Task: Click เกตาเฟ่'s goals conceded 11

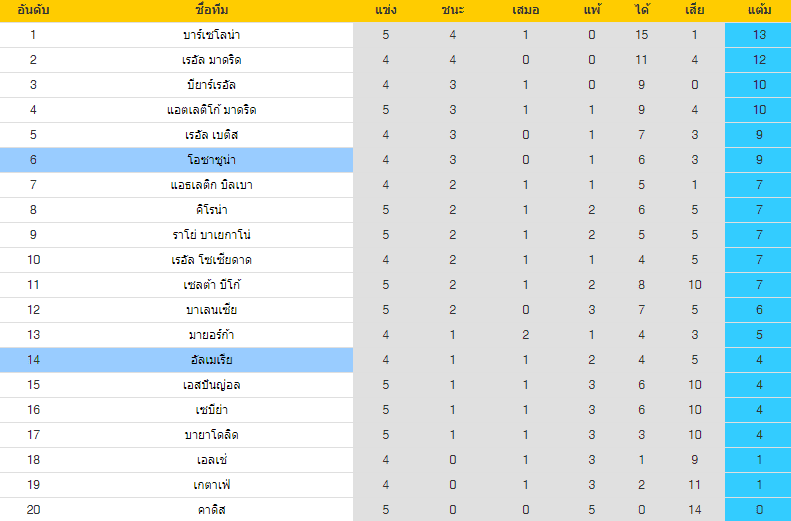Action: [x=695, y=485]
